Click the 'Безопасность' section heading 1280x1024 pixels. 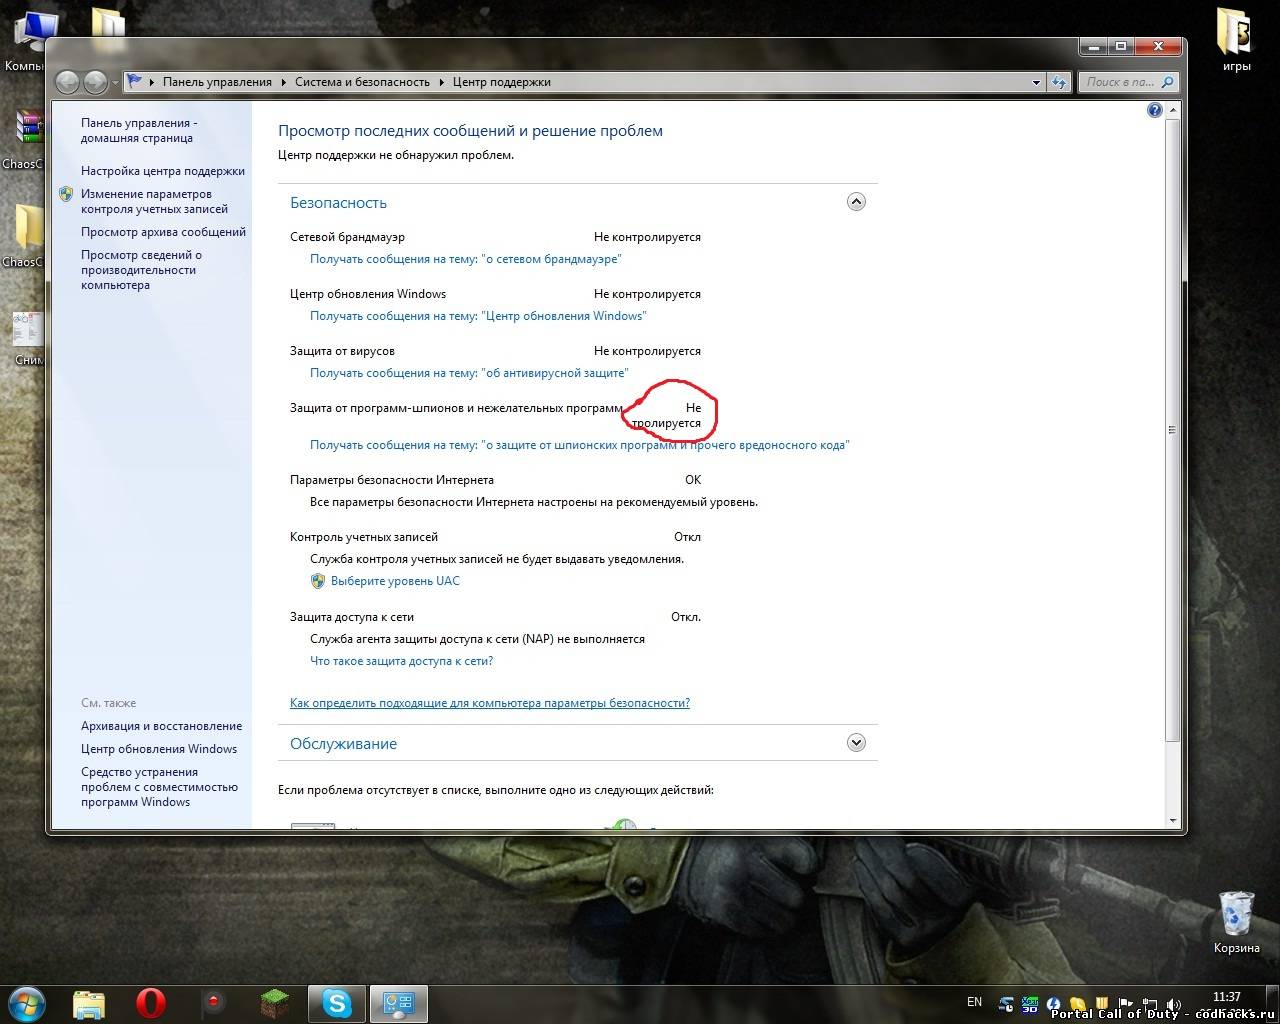[x=338, y=203]
